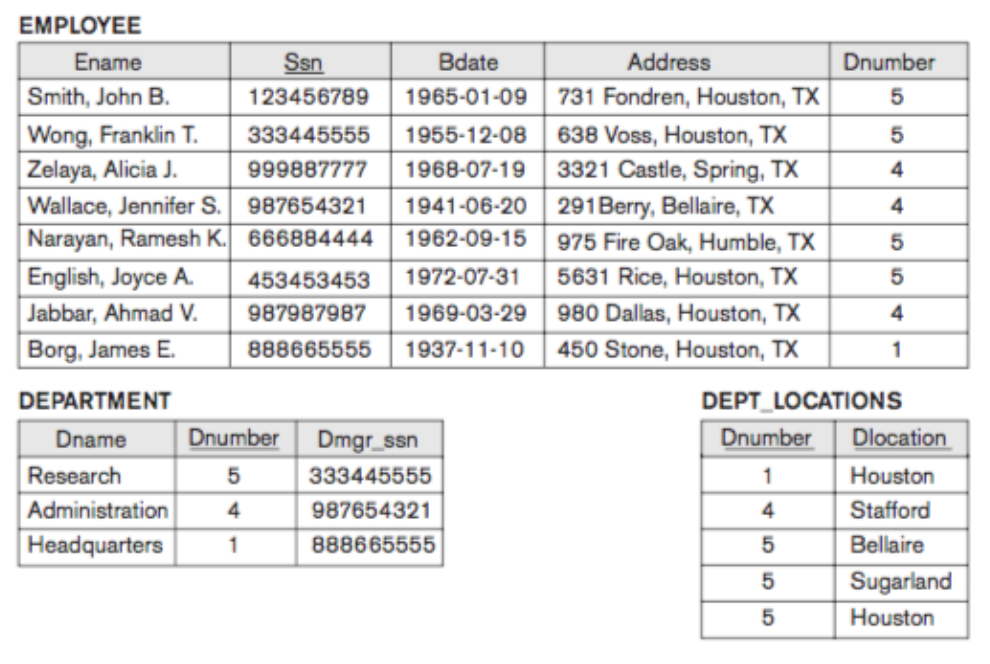Select the cell 'Smith, John B.'
The image size is (990, 664).
click(x=85, y=98)
